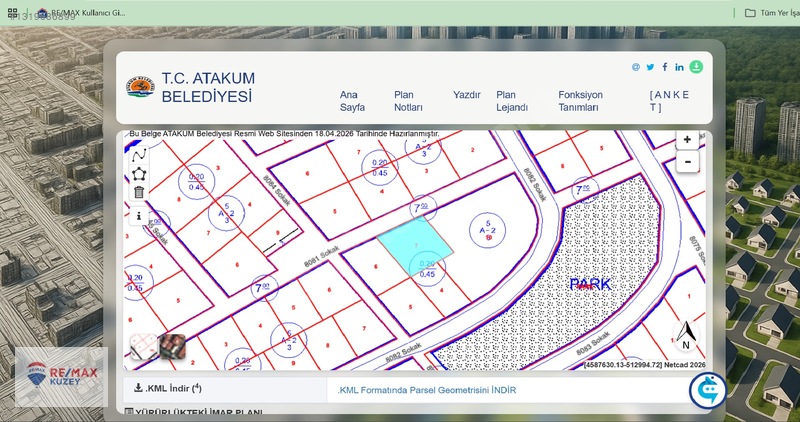Click the RE/MAX Kuzey logo
Screen dimensions: 800x422
[61, 377]
